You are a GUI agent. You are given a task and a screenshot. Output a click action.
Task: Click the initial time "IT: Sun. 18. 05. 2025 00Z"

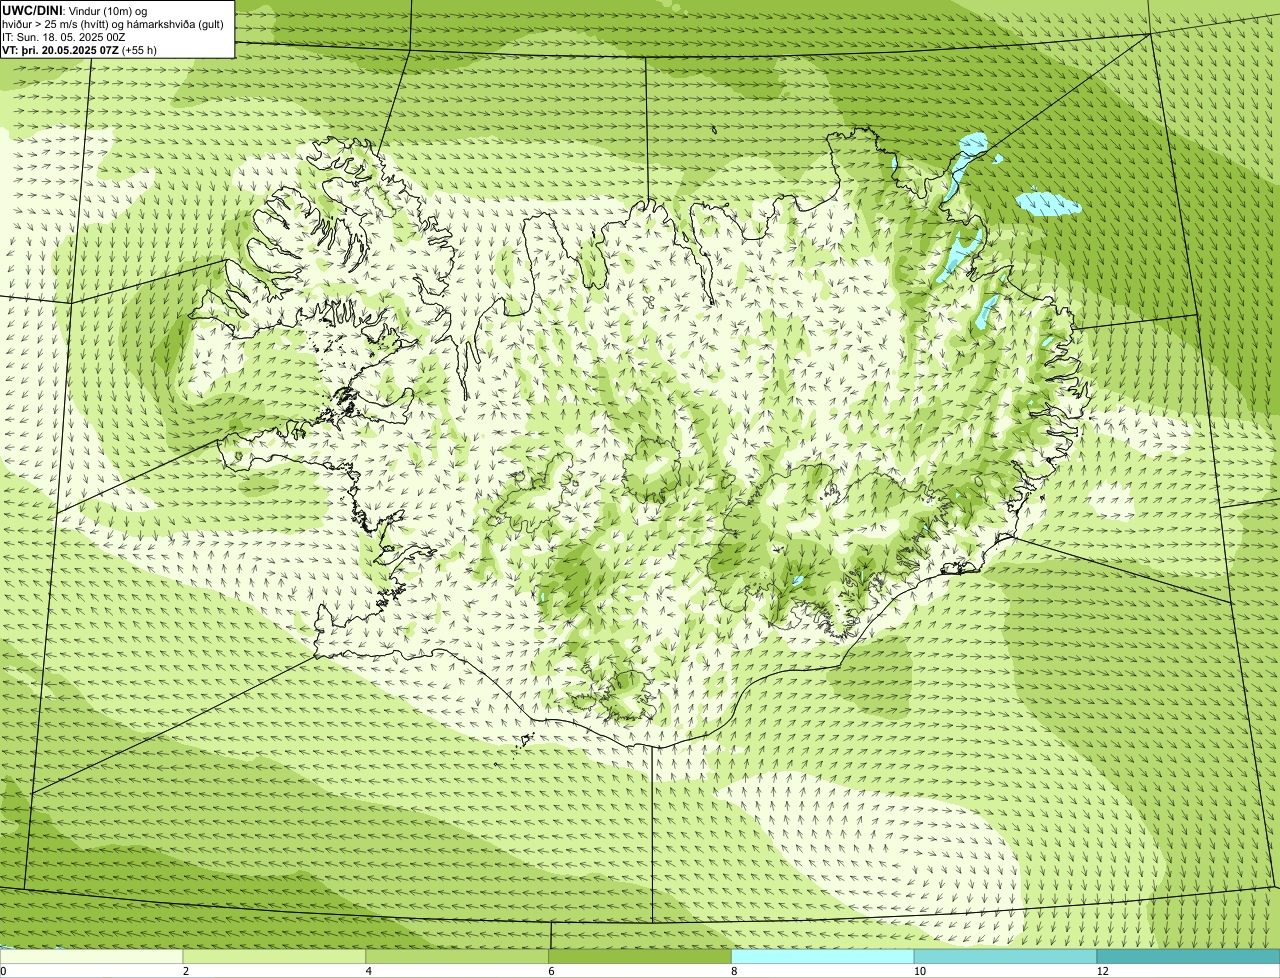point(64,36)
